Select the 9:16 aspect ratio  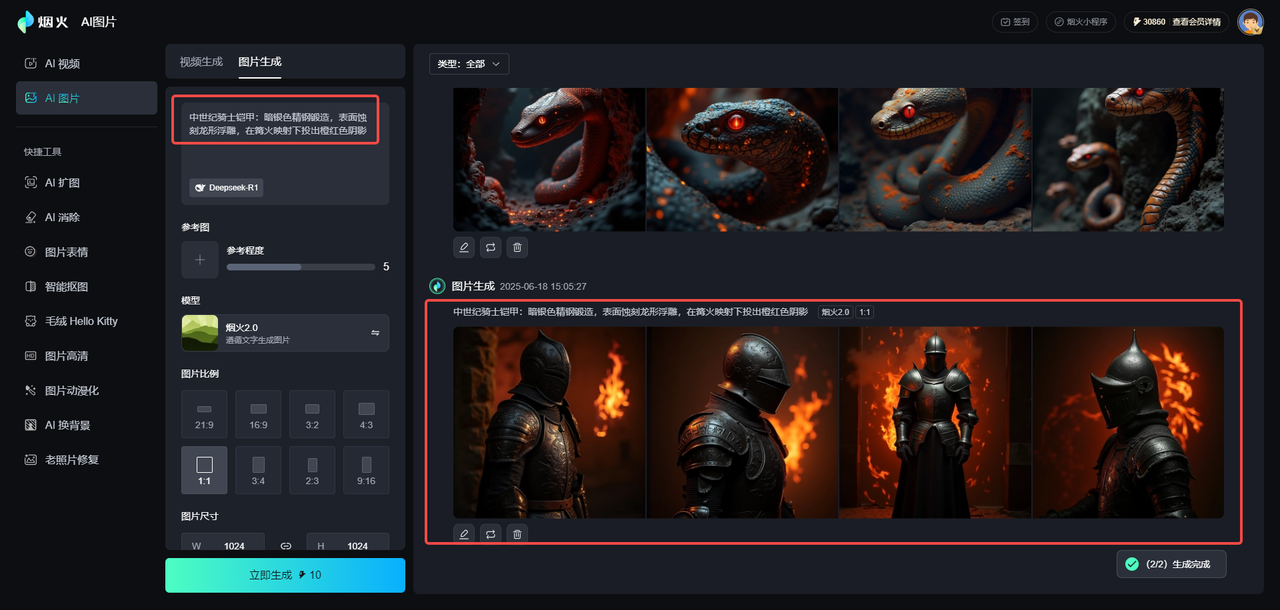coord(366,470)
